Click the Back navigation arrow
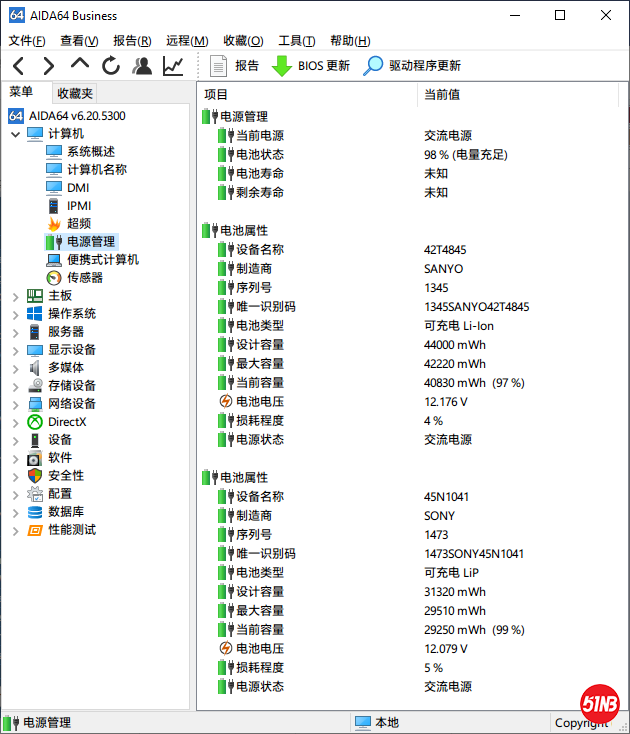 18,66
